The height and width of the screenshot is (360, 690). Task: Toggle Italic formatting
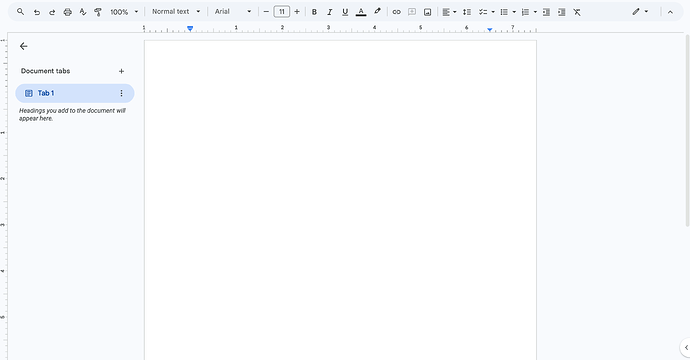330,12
